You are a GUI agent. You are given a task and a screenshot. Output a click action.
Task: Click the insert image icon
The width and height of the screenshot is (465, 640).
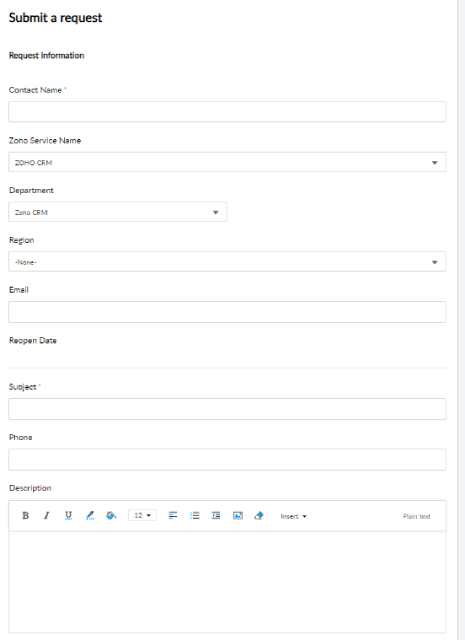click(x=238, y=516)
